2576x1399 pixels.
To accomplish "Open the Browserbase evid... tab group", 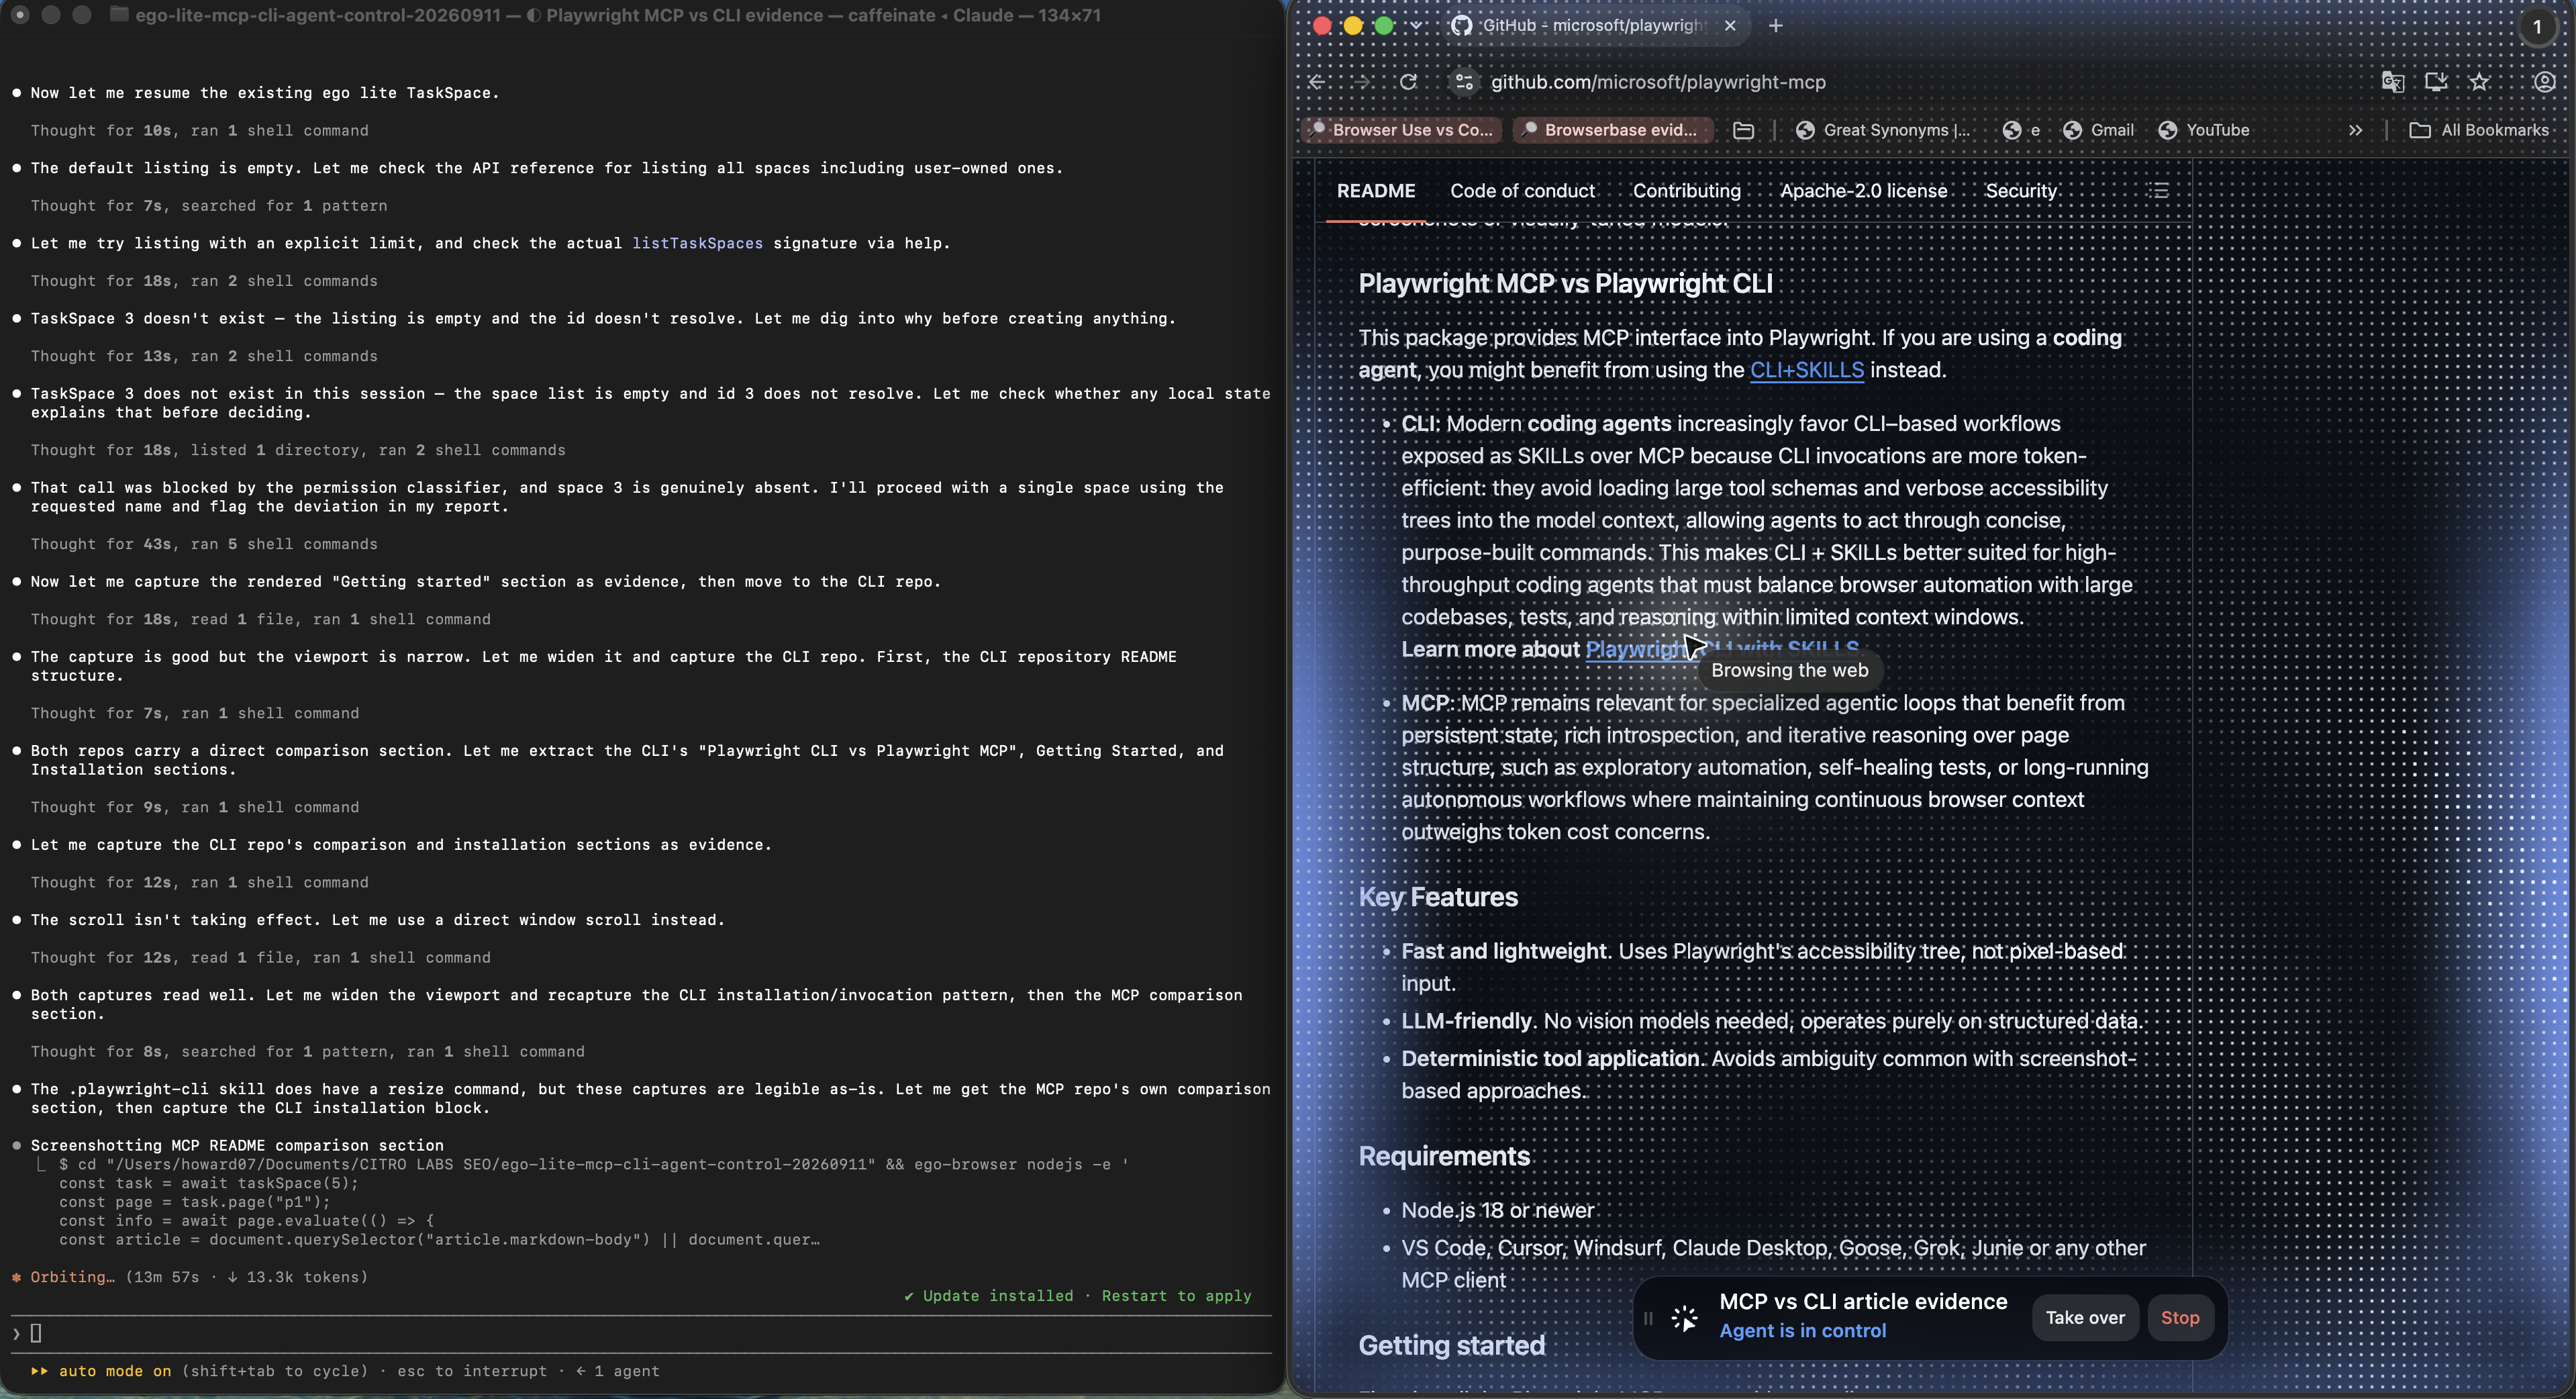I will pyautogui.click(x=1612, y=130).
